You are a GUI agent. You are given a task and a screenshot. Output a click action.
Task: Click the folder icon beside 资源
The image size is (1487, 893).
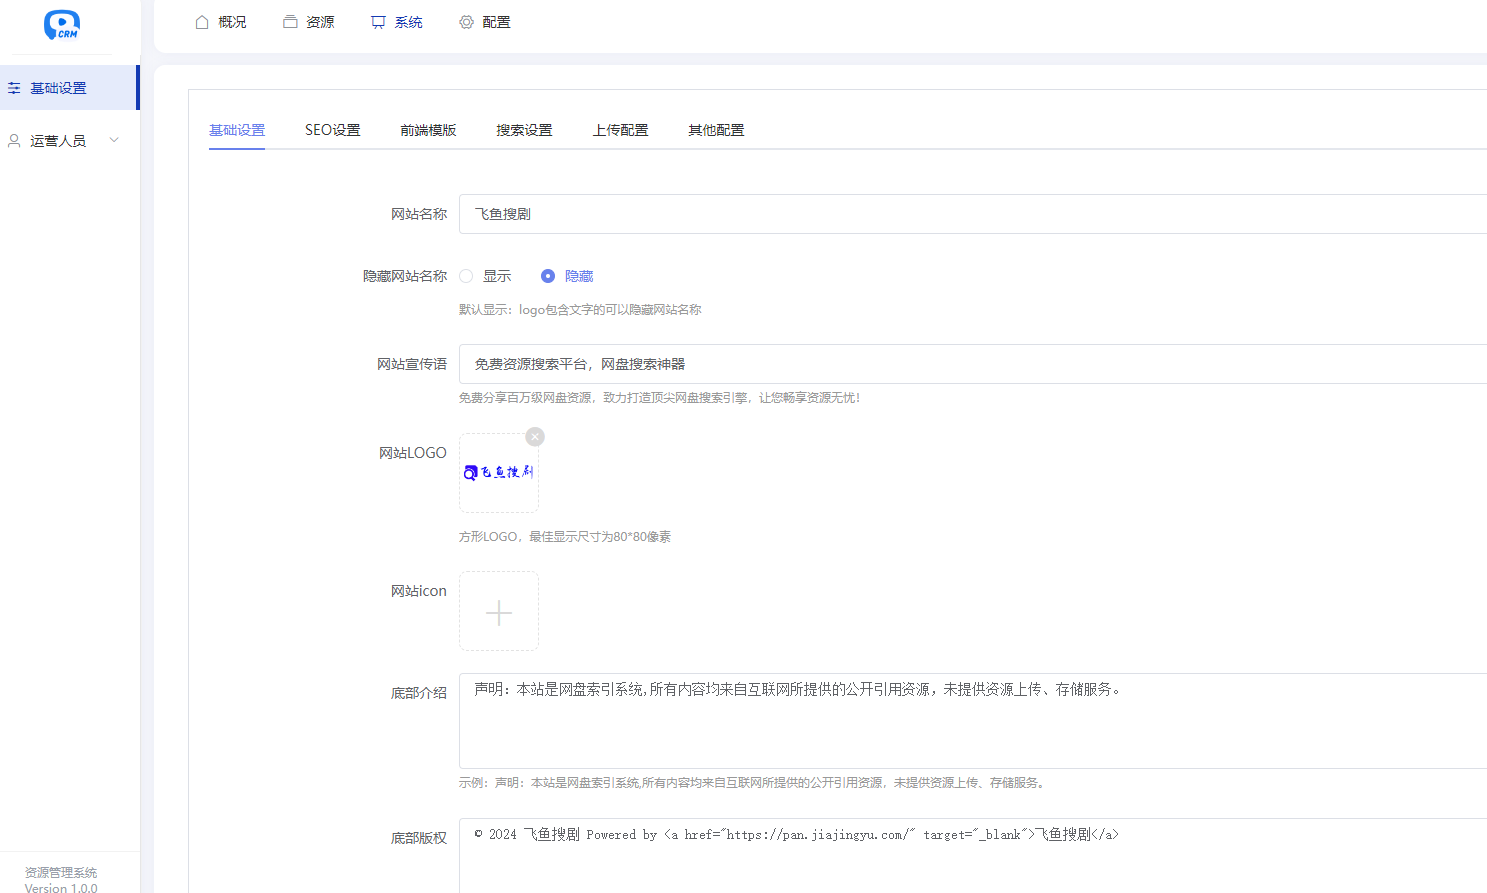pyautogui.click(x=290, y=22)
